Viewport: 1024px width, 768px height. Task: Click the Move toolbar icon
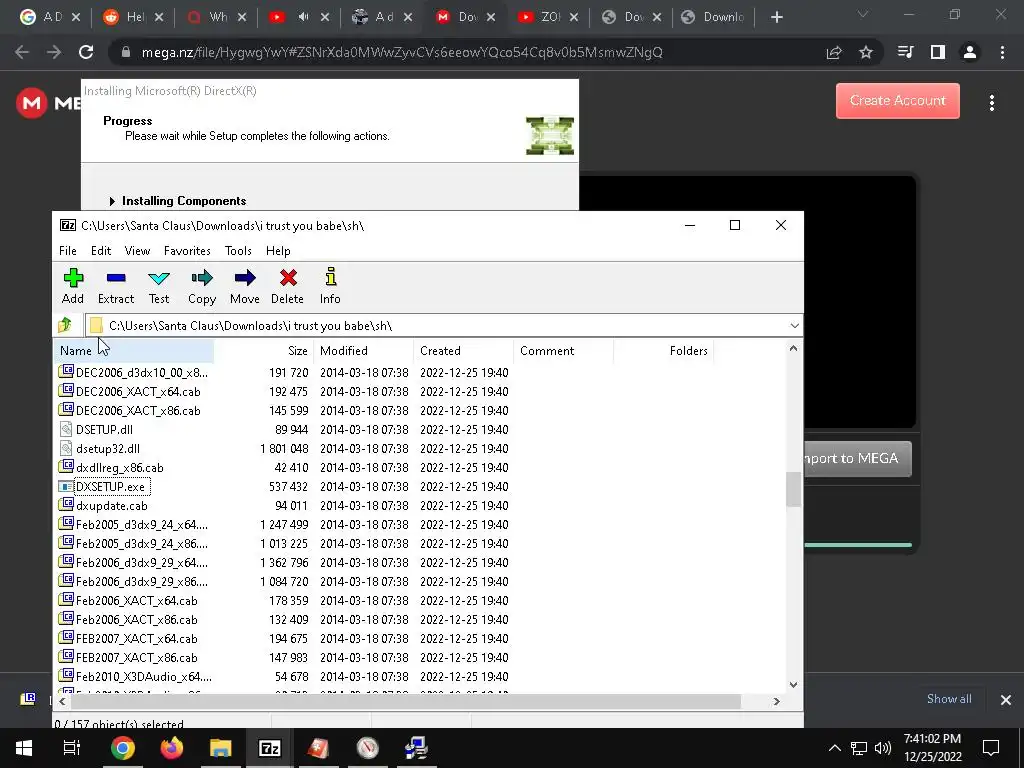click(245, 285)
